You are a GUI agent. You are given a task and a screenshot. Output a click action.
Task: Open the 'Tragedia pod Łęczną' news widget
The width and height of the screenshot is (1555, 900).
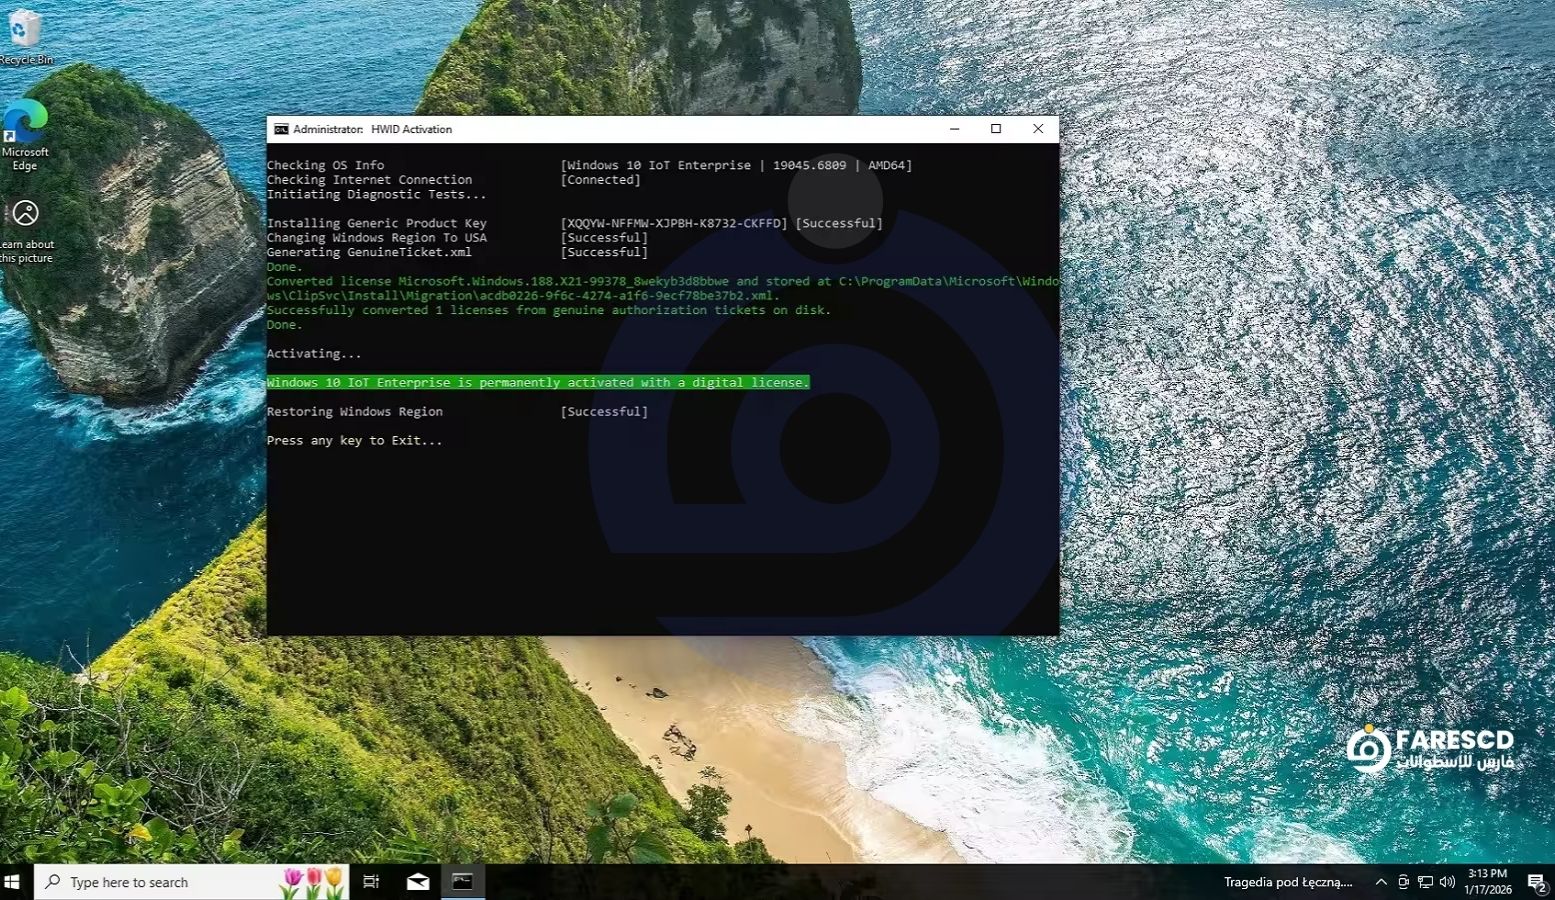point(1287,882)
